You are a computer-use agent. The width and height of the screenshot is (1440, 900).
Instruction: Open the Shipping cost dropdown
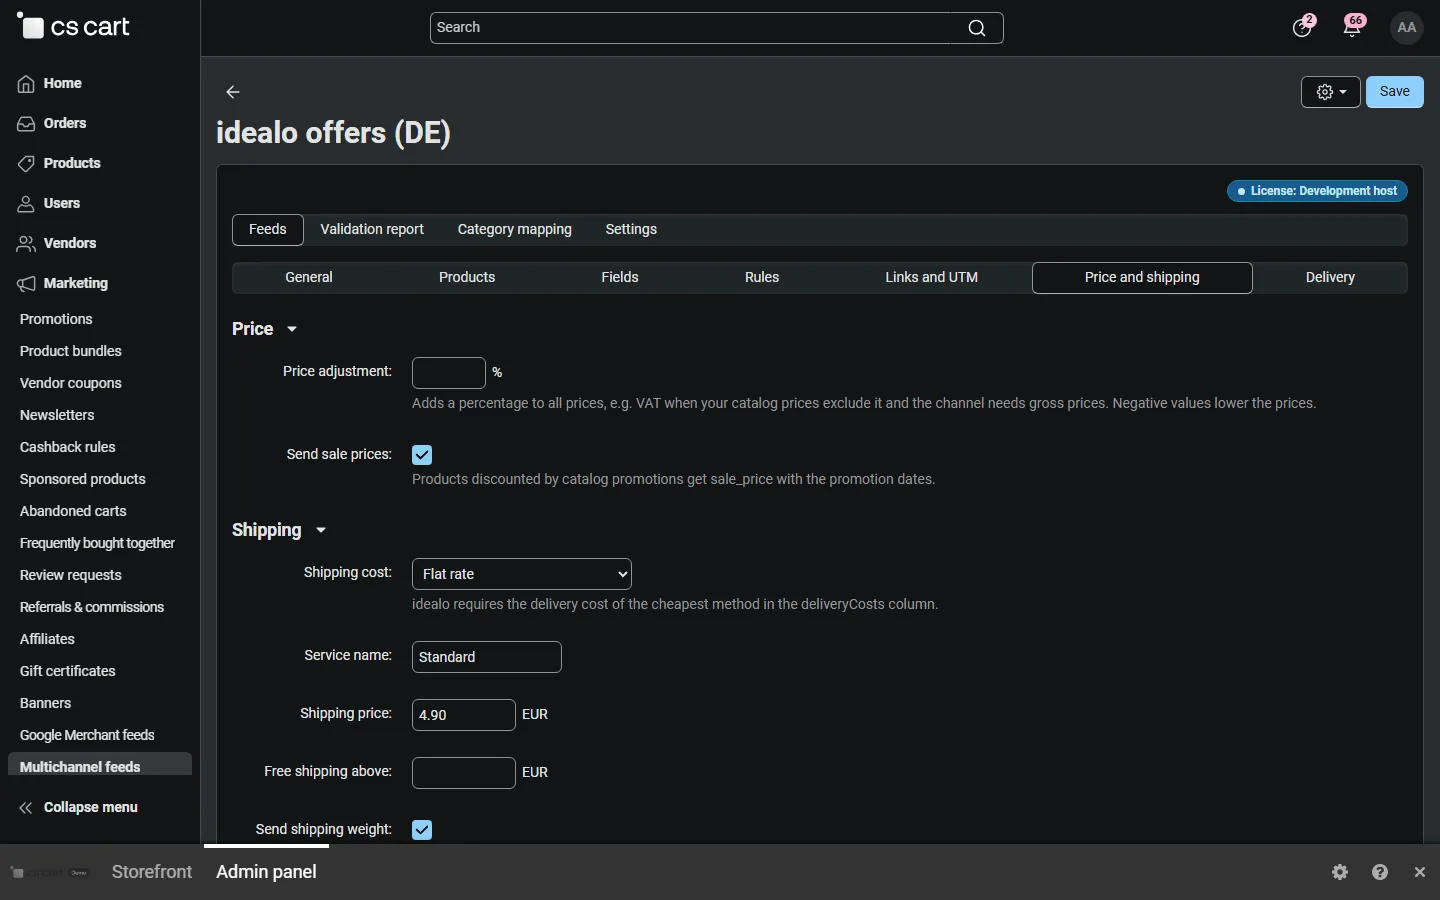click(522, 574)
